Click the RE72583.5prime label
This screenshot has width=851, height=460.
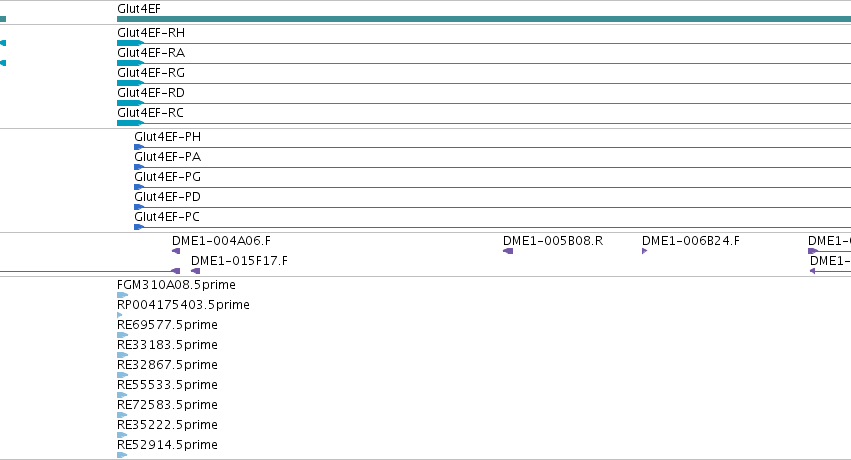pyautogui.click(x=168, y=405)
